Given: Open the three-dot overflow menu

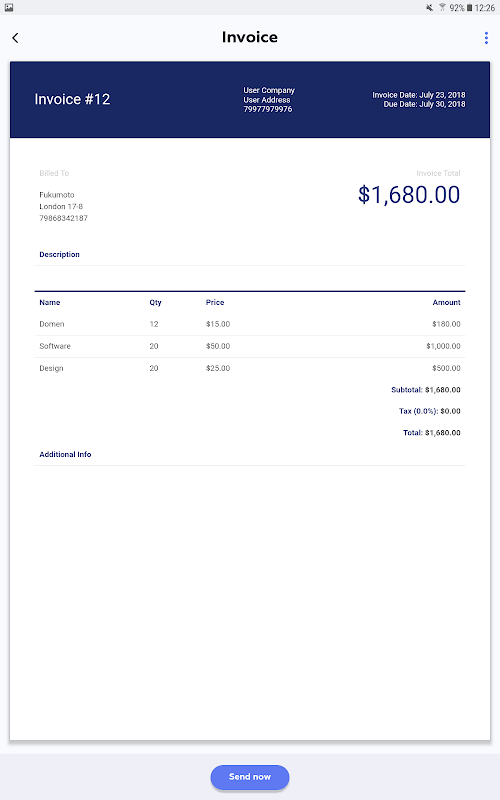Looking at the screenshot, I should click(x=486, y=38).
